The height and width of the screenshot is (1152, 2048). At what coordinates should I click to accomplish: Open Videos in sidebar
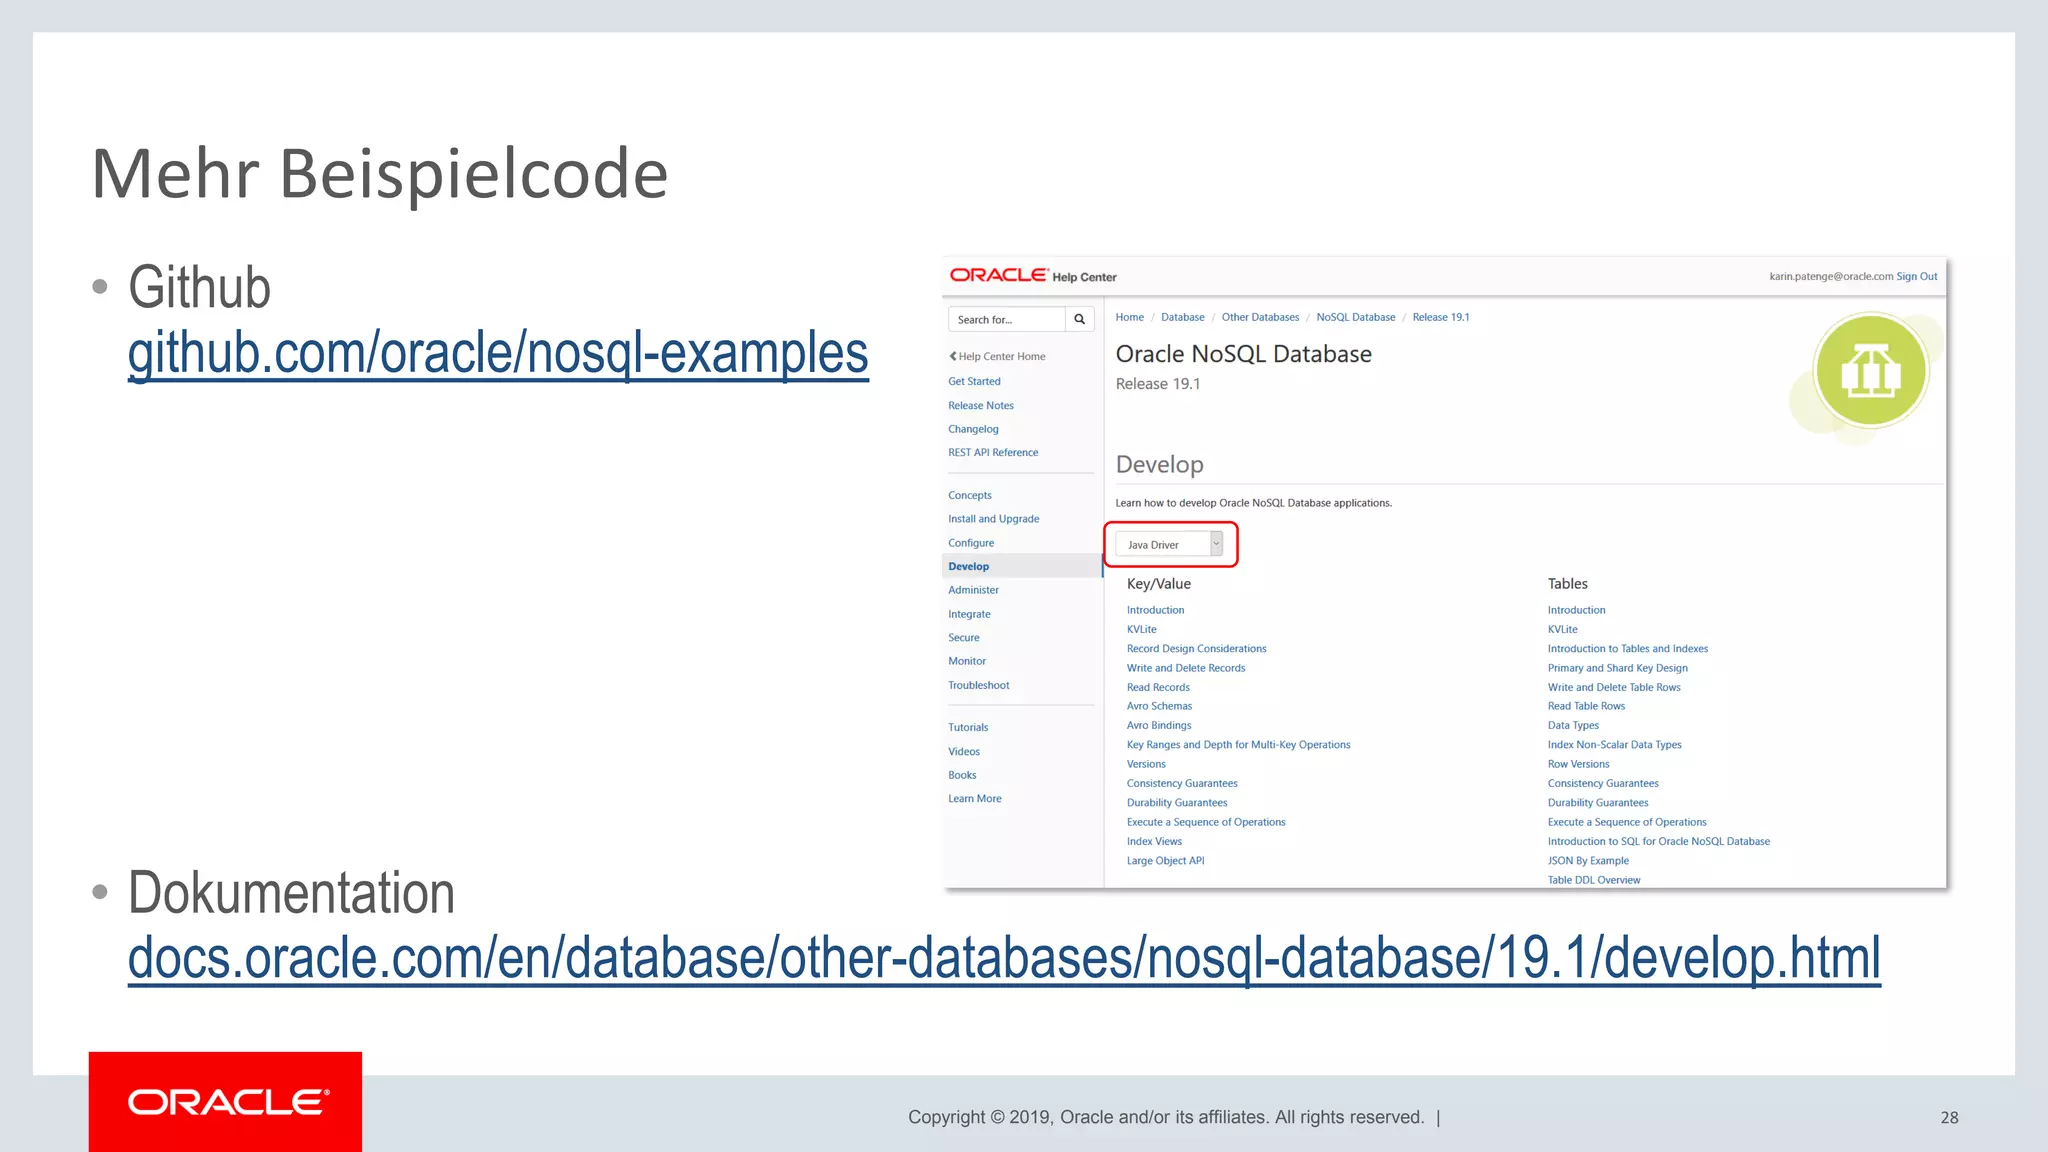tap(964, 751)
